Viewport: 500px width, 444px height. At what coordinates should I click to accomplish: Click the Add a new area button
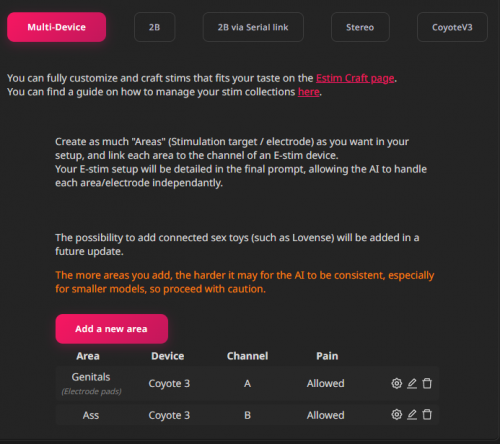point(112,329)
